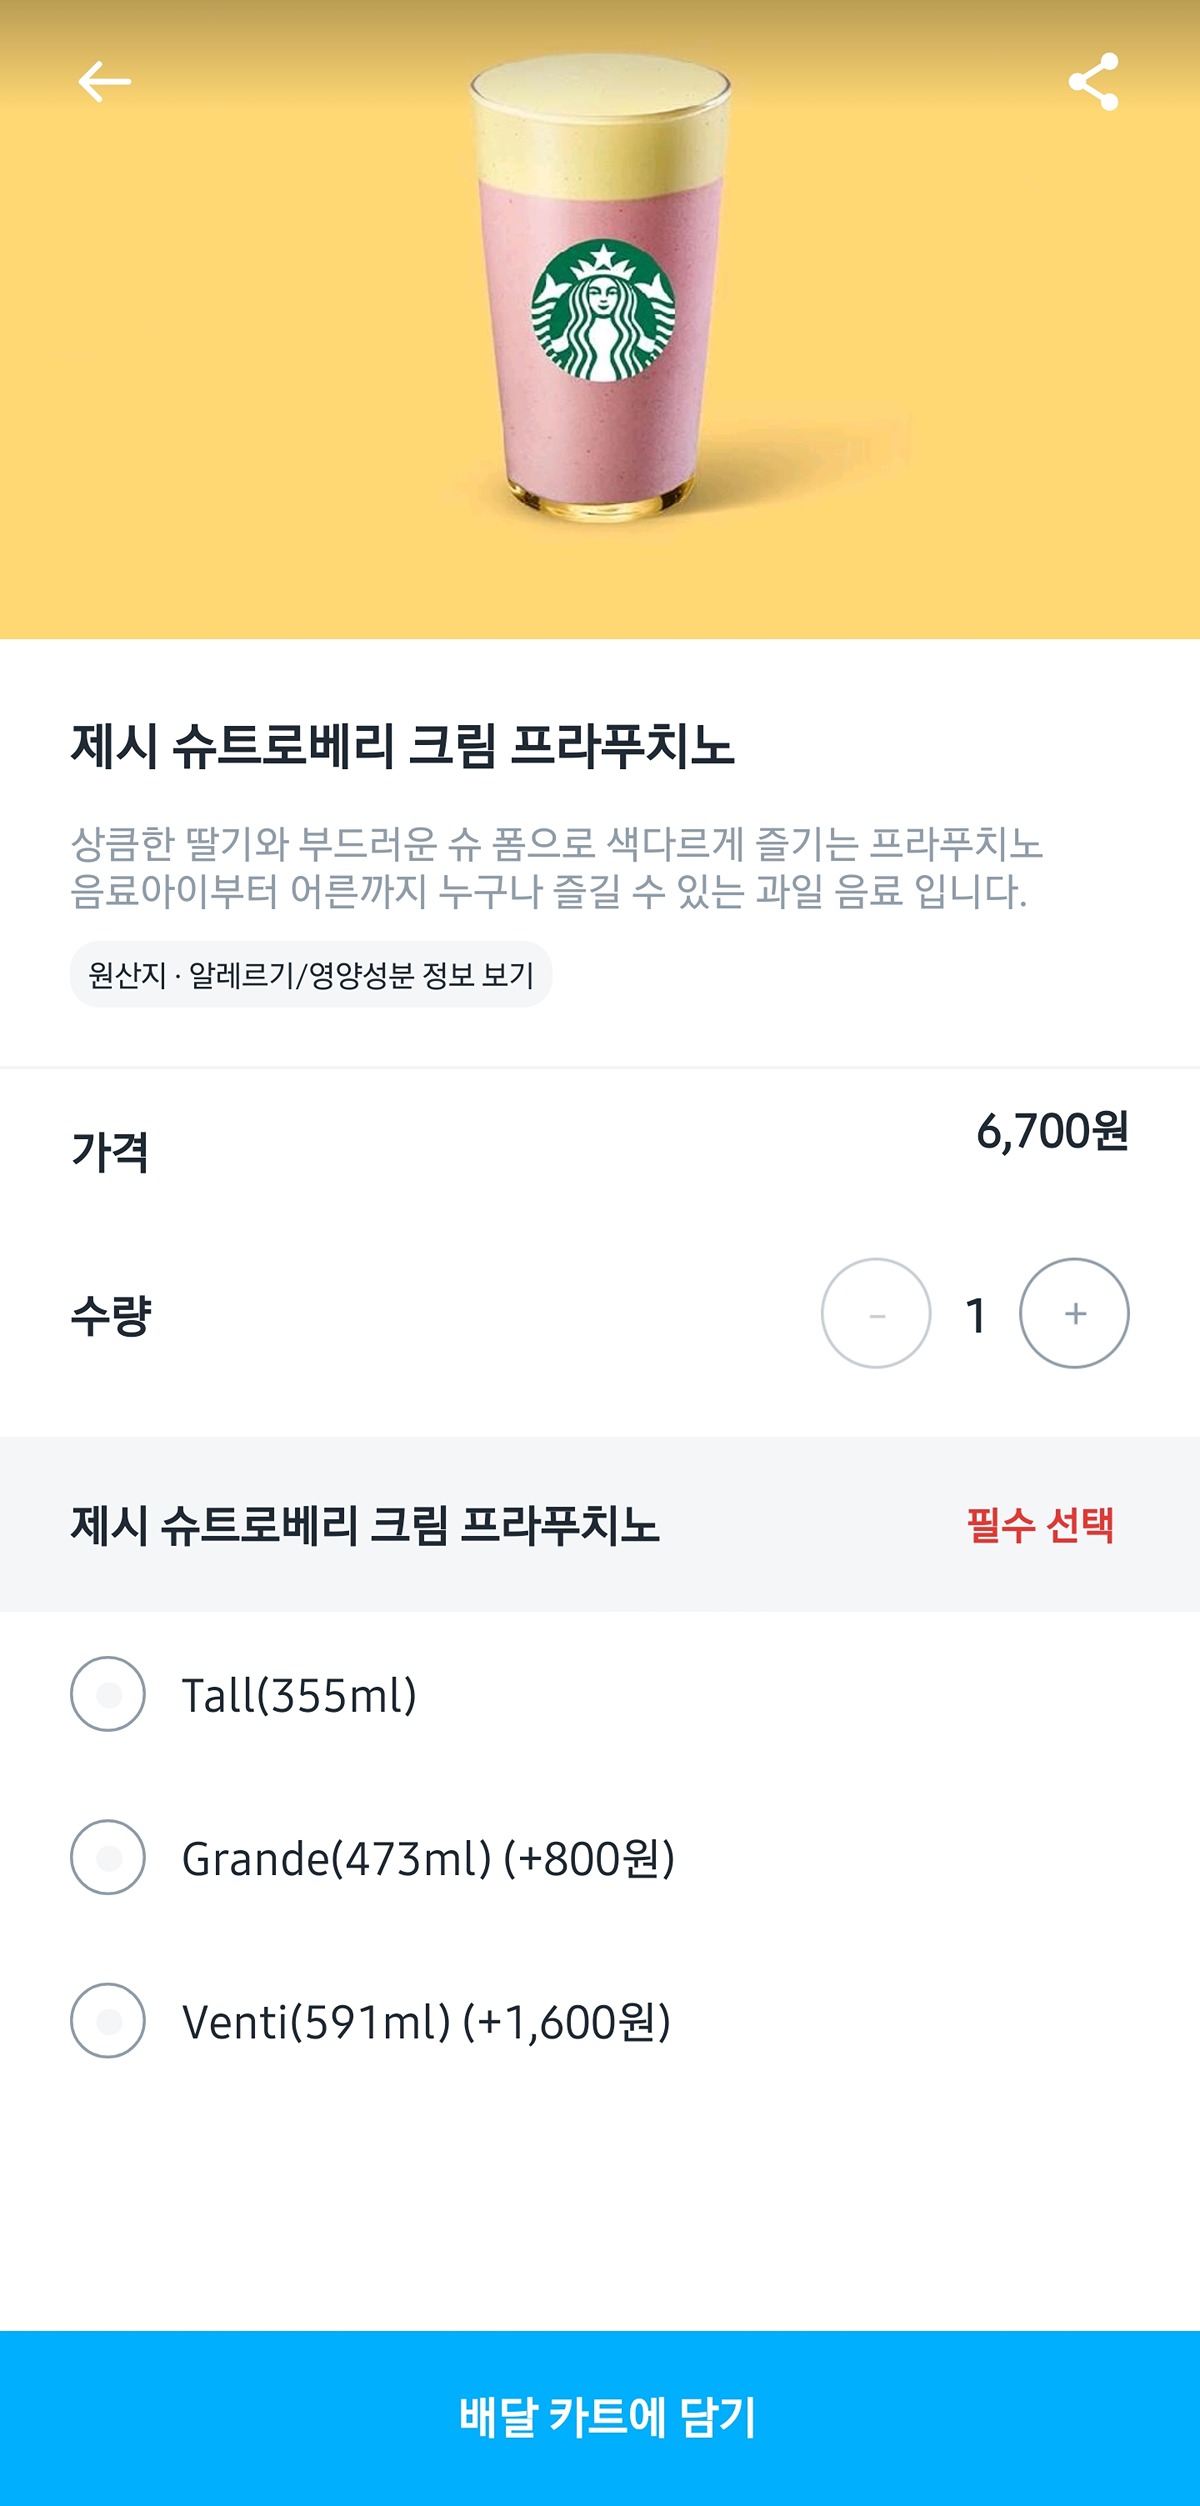Screen dimensions: 1200x2506
Task: Click the 수량 label
Action: click(x=110, y=1316)
